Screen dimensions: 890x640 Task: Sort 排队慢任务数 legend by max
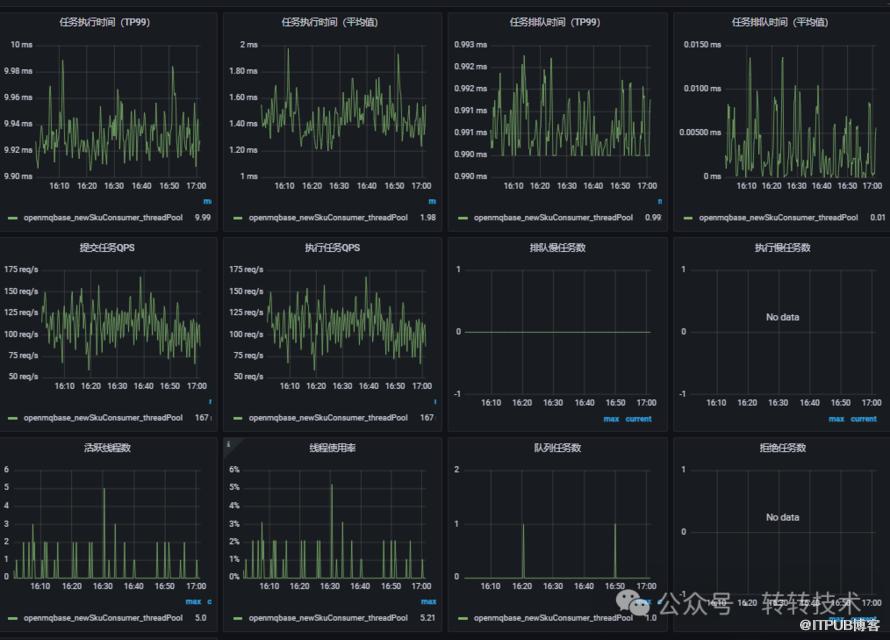(x=611, y=419)
